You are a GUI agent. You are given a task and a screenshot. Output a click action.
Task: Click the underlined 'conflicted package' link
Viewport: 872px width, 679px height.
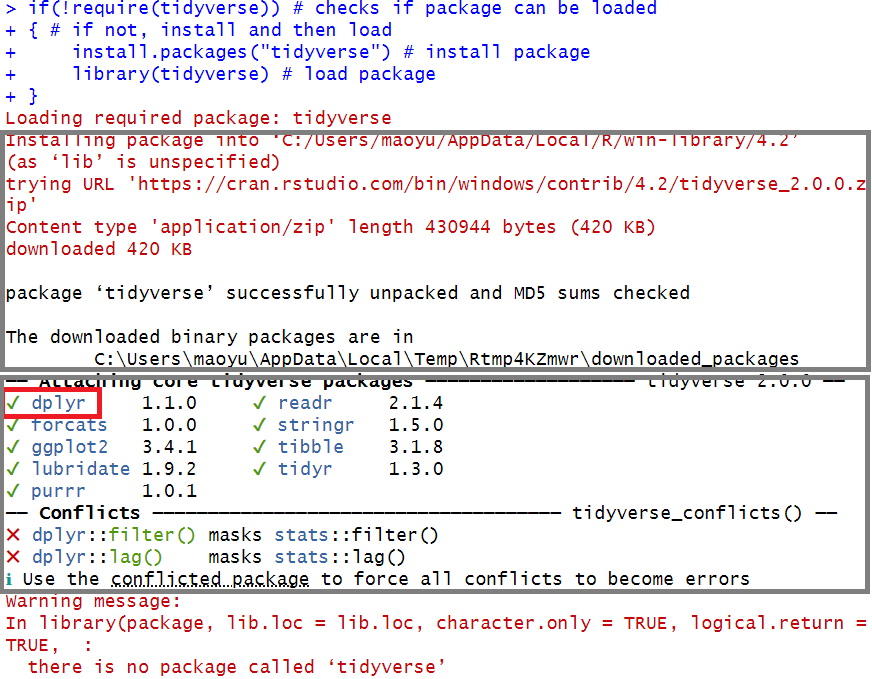pyautogui.click(x=209, y=579)
